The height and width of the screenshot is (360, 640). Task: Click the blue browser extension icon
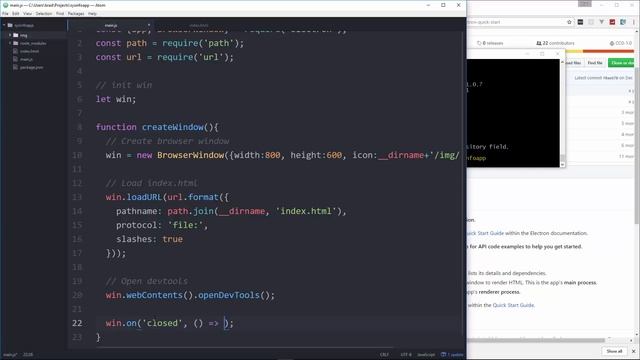(x=623, y=22)
